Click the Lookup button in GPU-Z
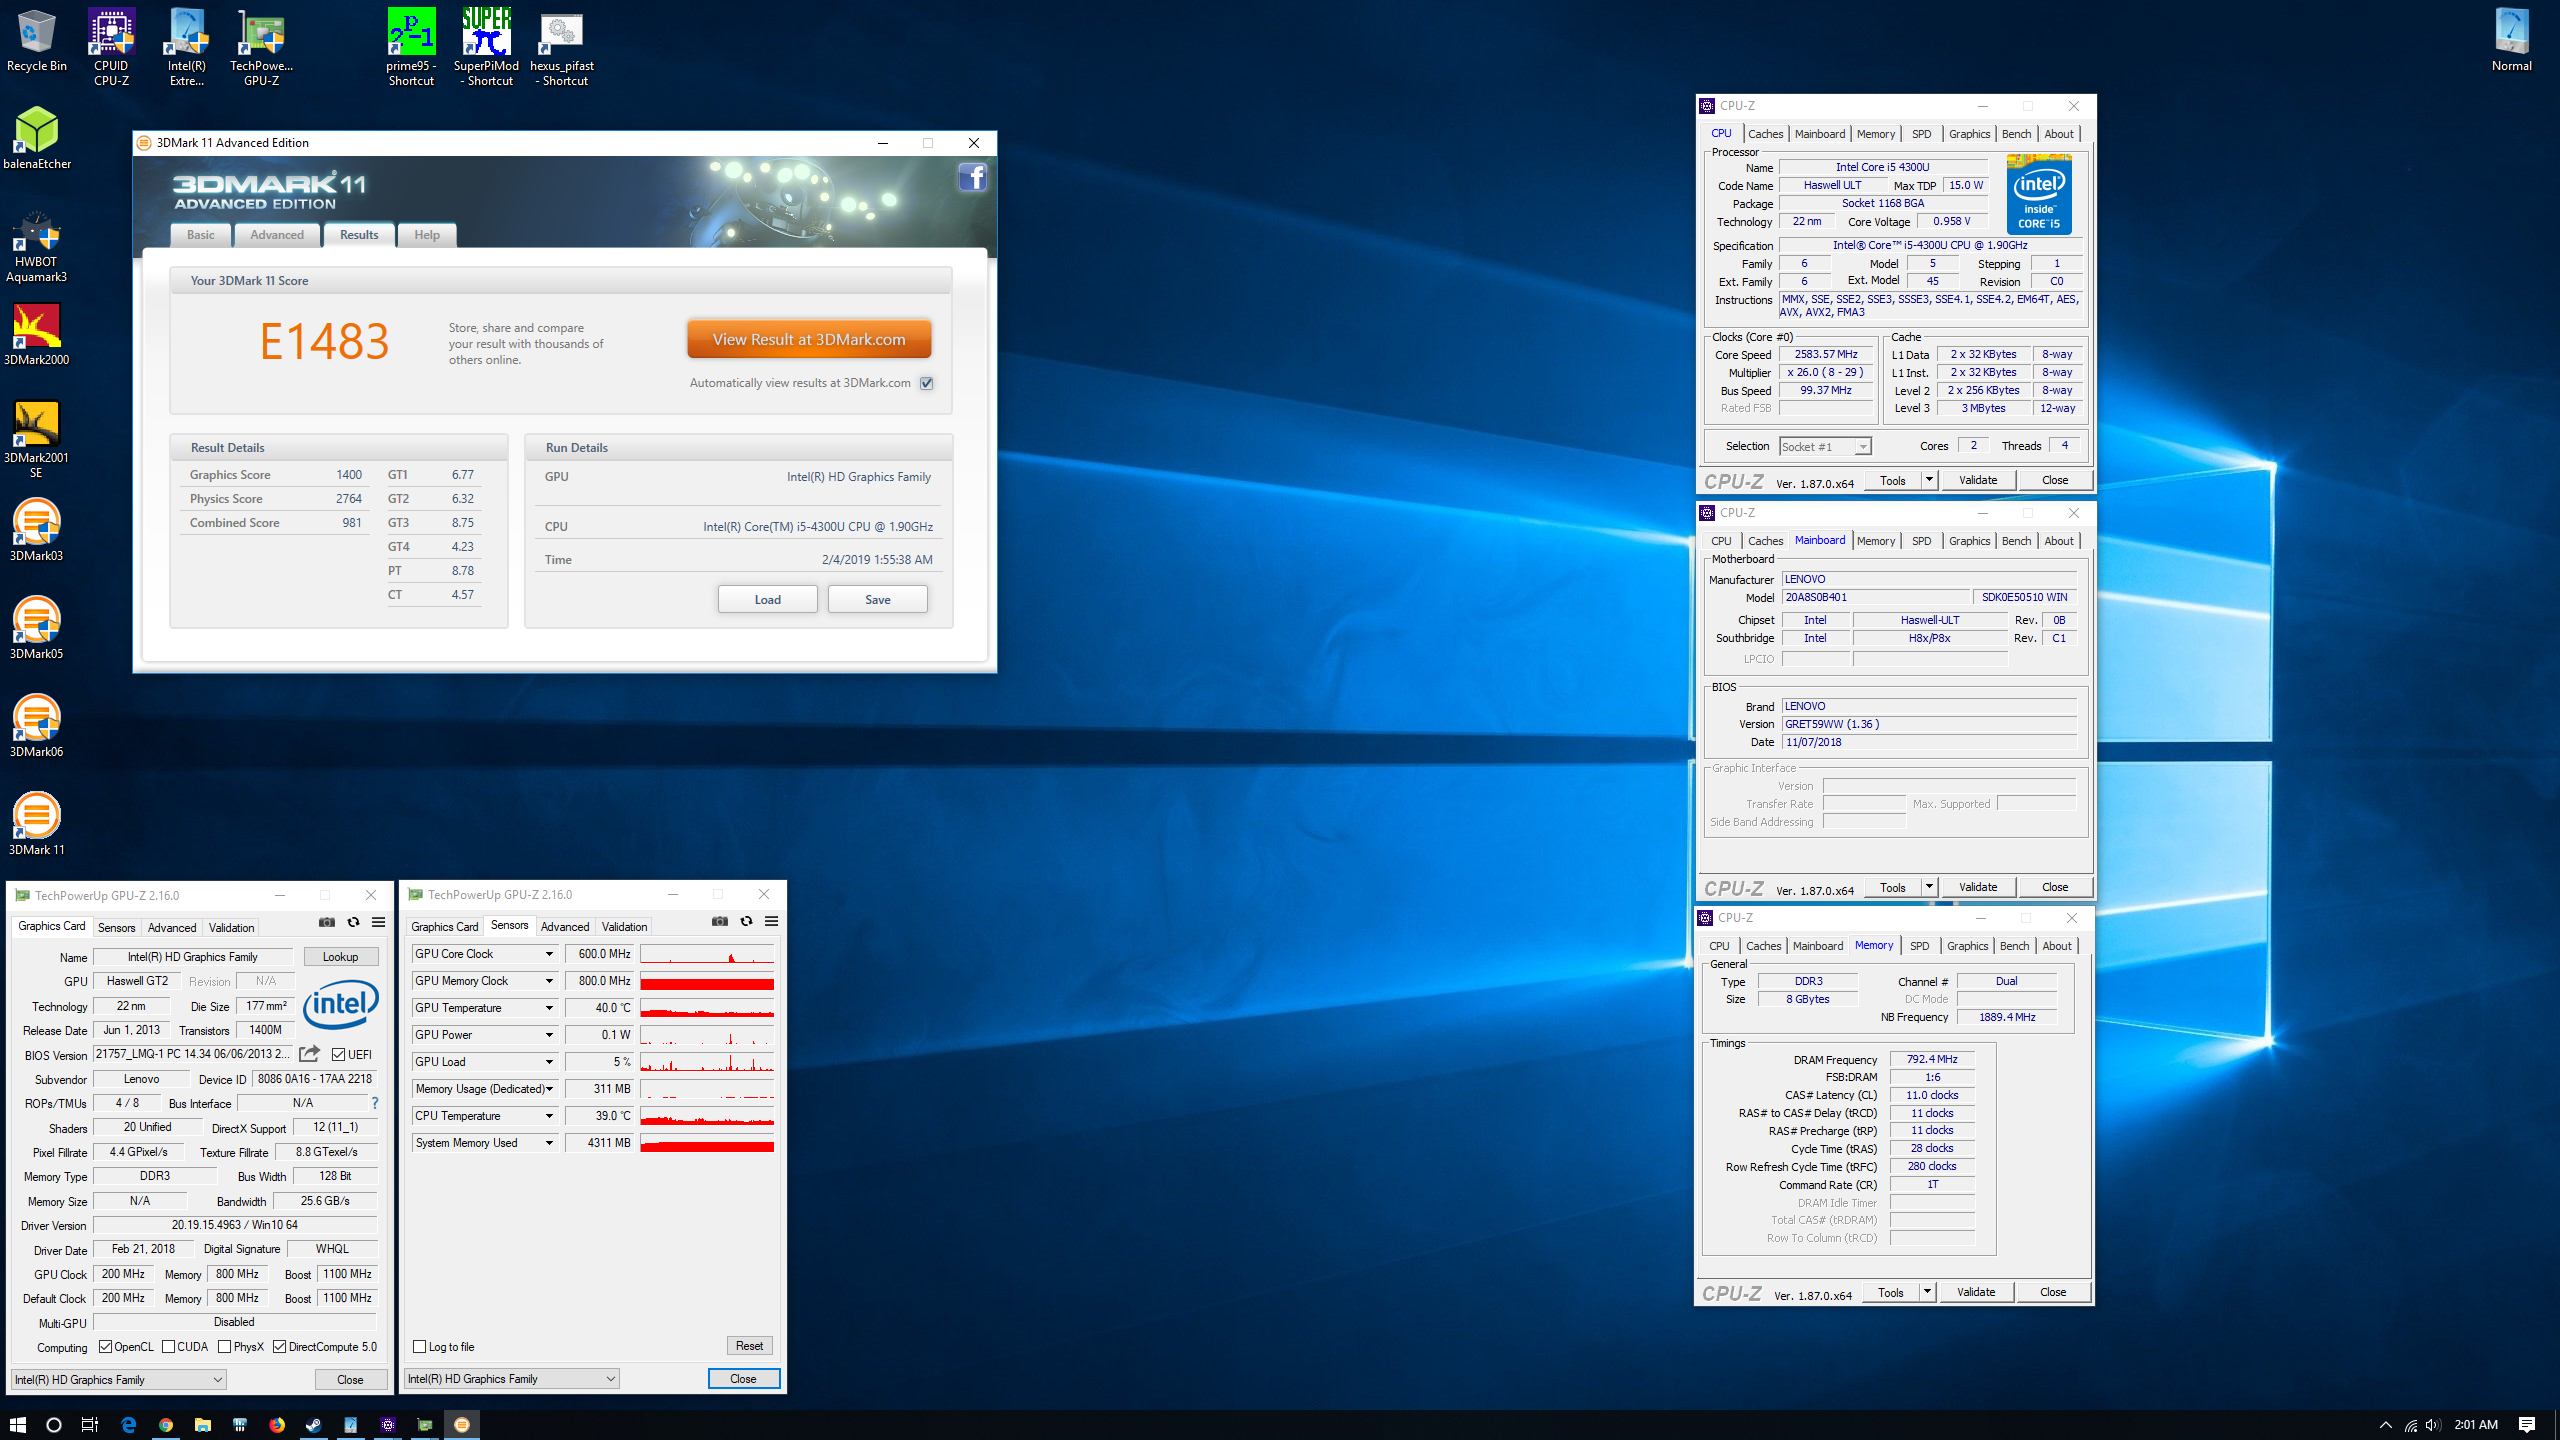This screenshot has width=2560, height=1440. (x=340, y=957)
